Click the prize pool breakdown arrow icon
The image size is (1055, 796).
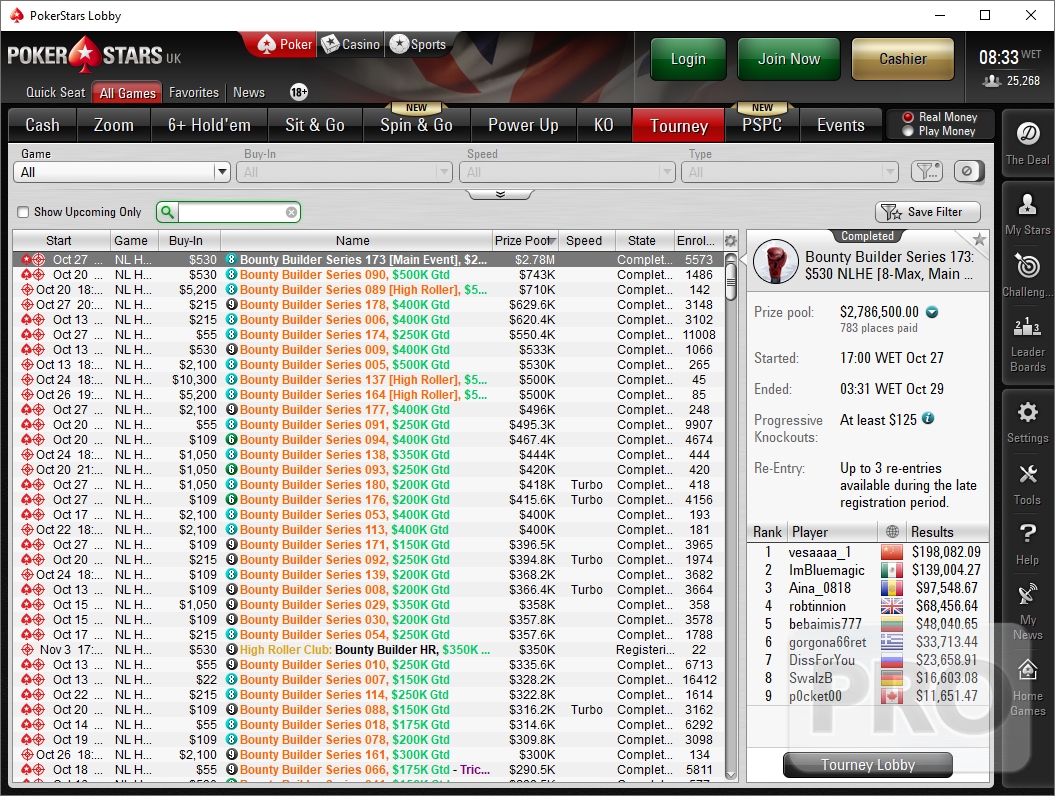[x=932, y=312]
